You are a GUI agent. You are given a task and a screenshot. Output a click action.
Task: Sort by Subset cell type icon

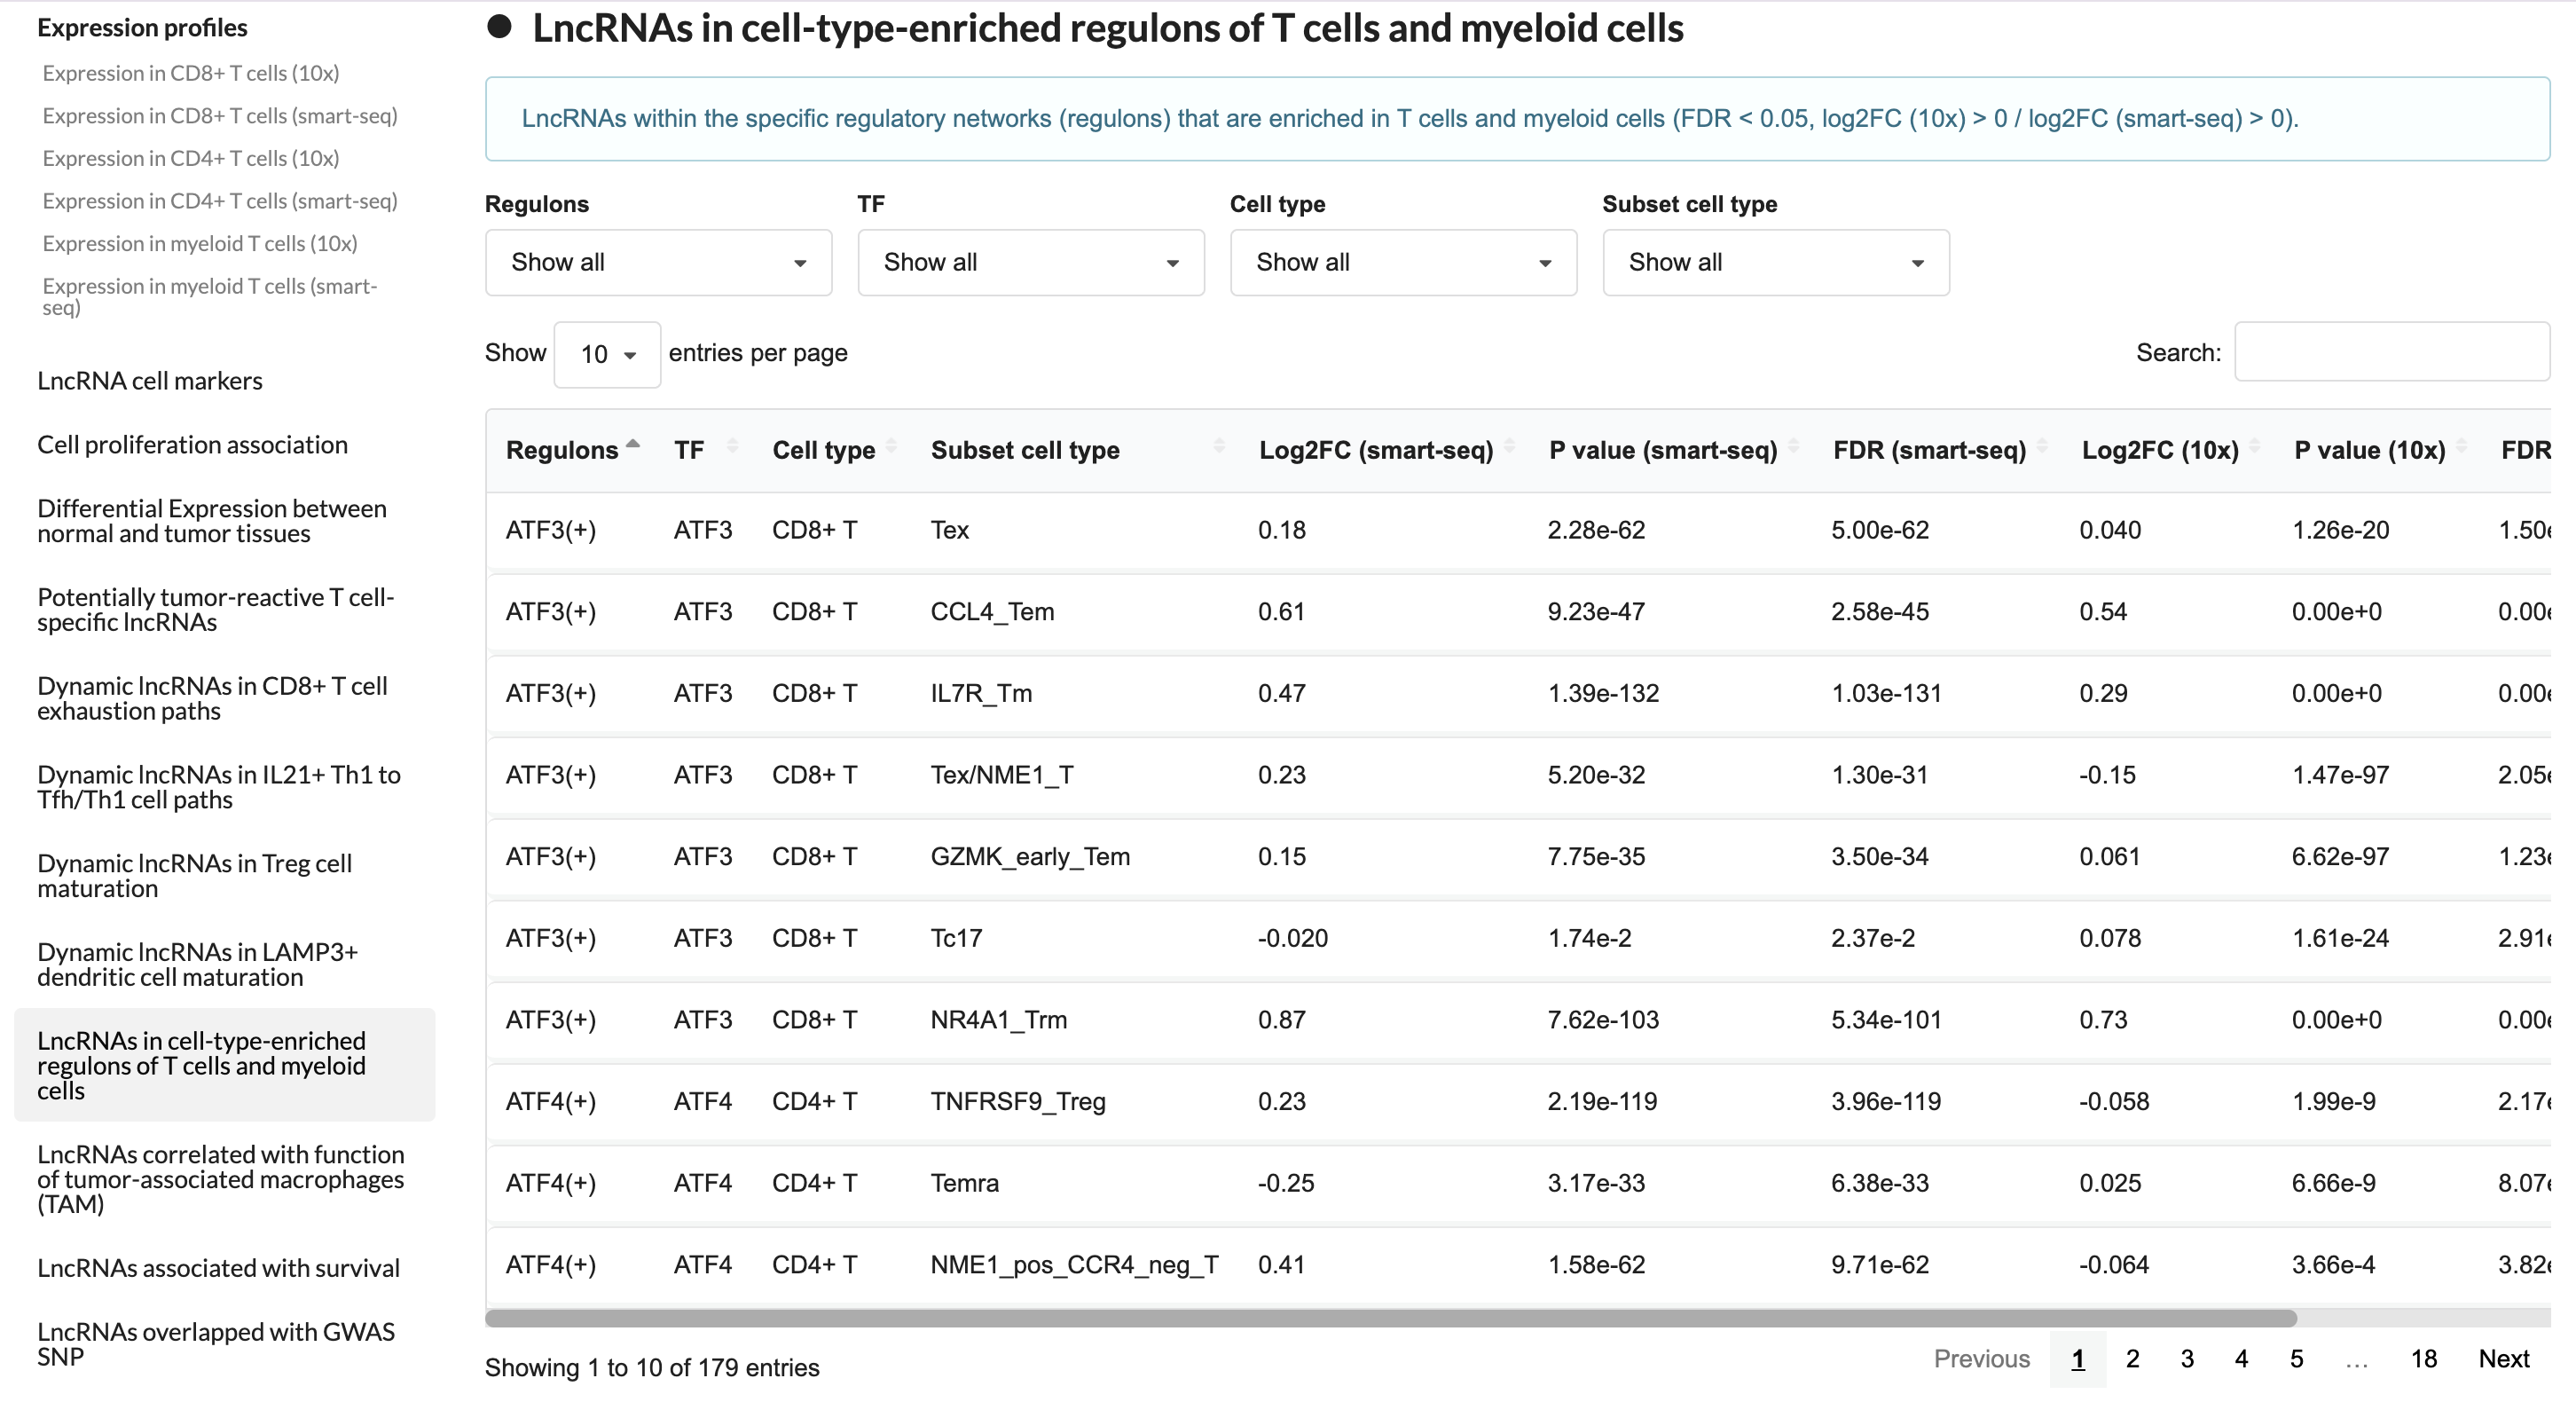(x=1218, y=447)
